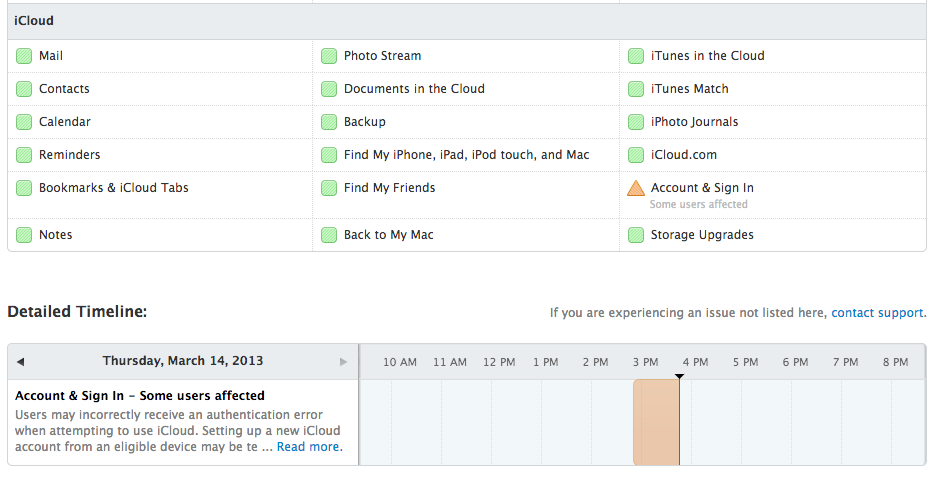Click the Bookmarks & iCloud Tabs status icon
The width and height of the screenshot is (952, 487).
coord(24,188)
